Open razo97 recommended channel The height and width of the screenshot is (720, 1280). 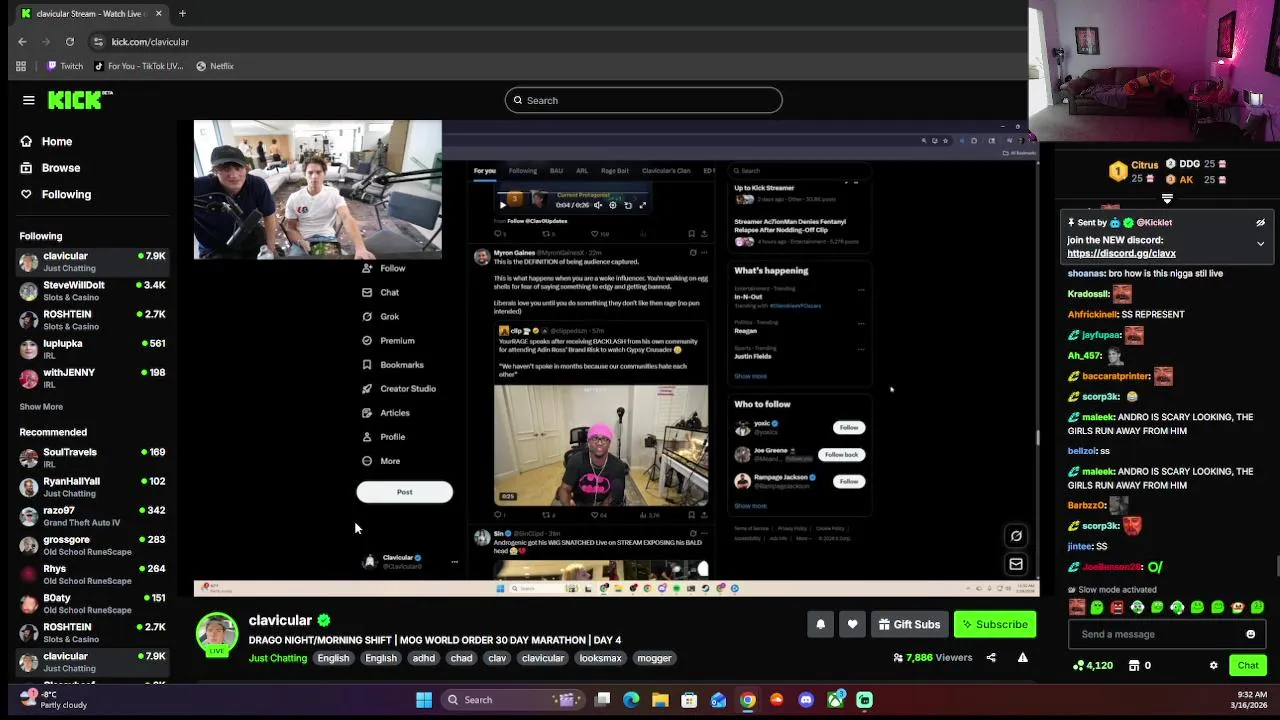click(92, 516)
